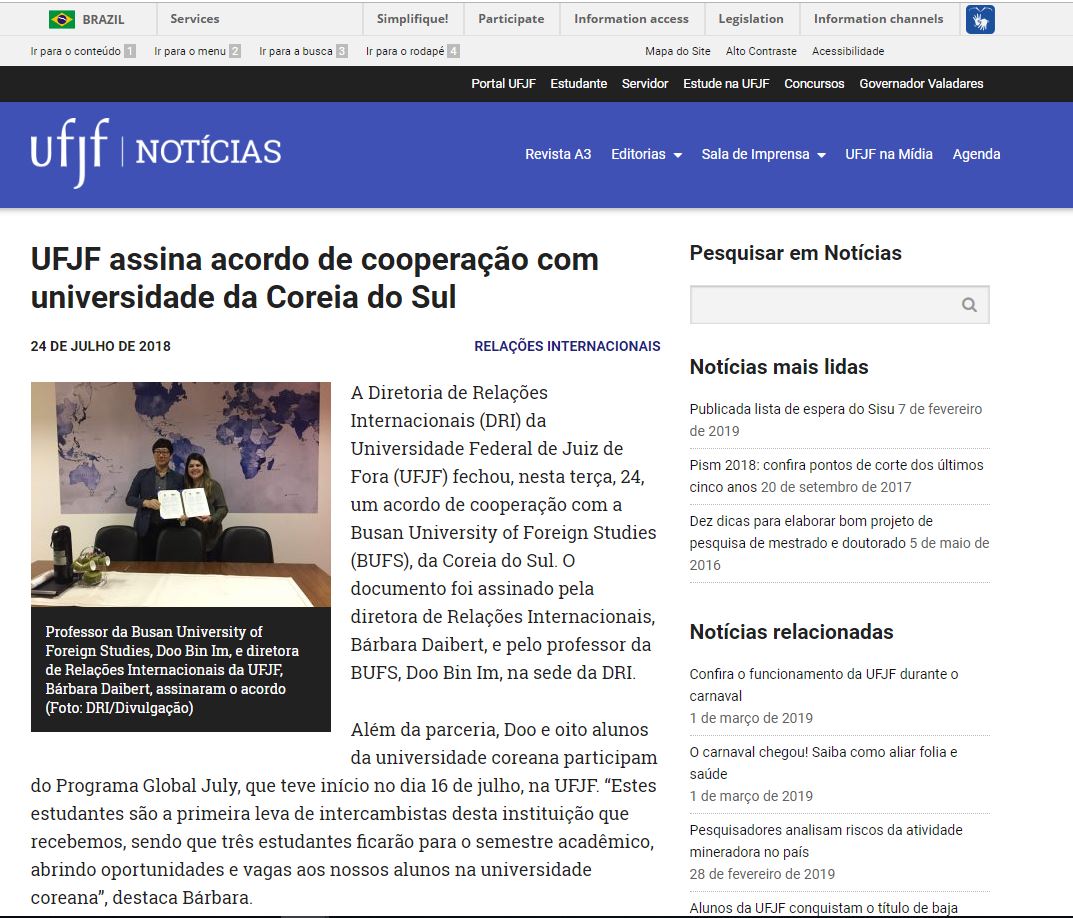Open UFJF na Mídia navigation item
The width and height of the screenshot is (1073, 918).
pos(889,154)
